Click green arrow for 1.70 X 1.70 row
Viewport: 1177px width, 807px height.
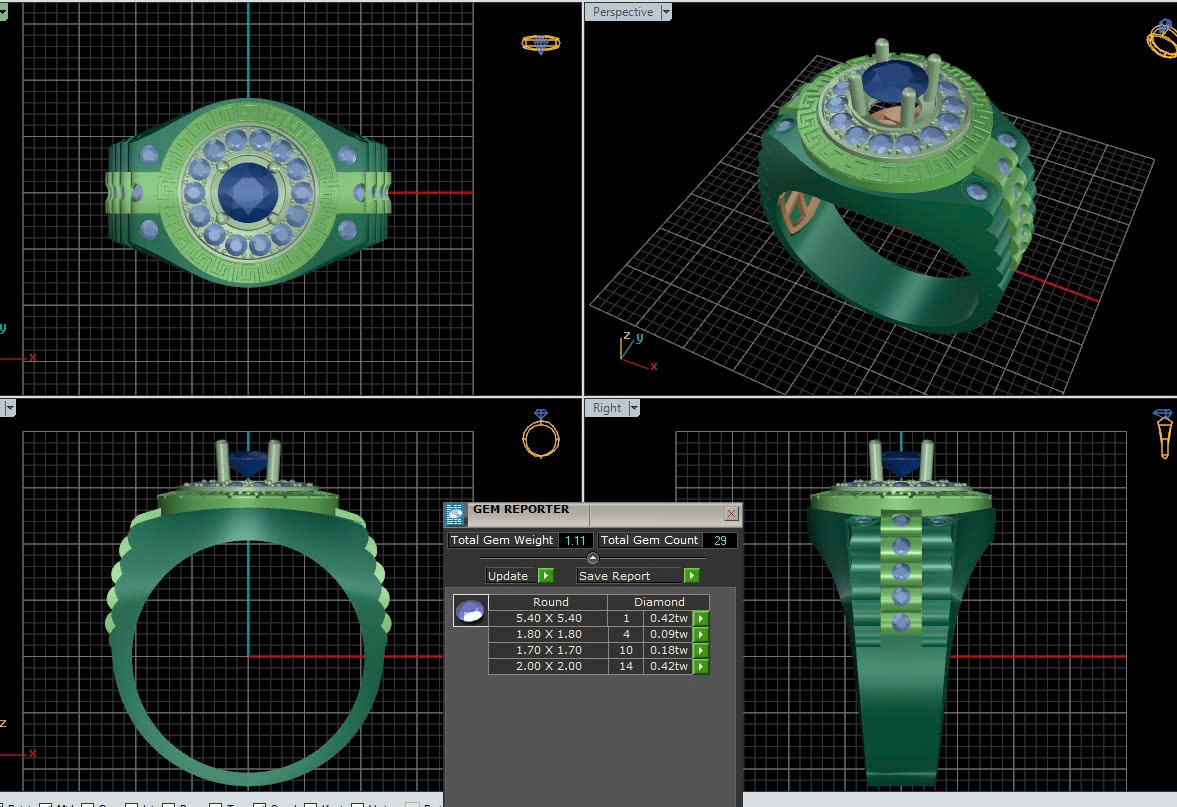(x=701, y=650)
